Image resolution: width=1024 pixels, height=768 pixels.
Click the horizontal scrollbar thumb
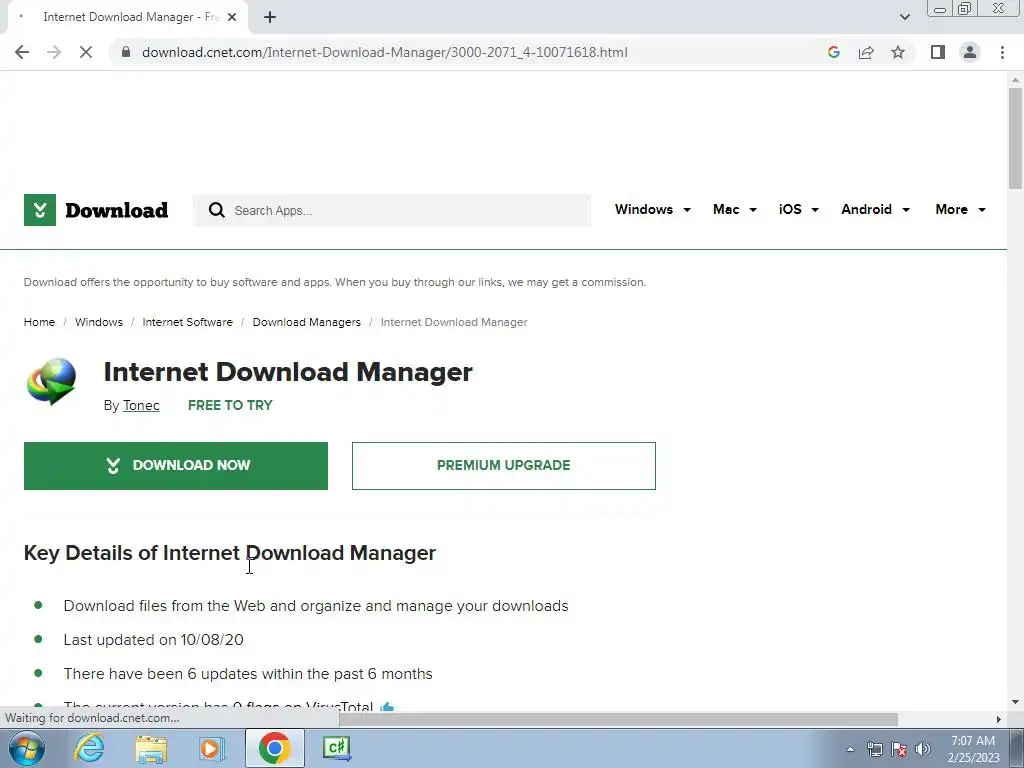[x=618, y=719]
